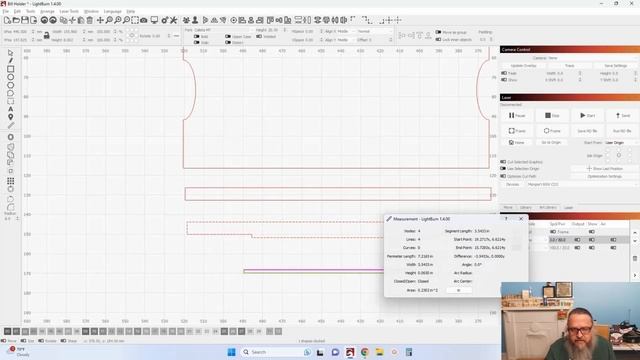Adjust the XPos spinner arrows

coord(33,31)
